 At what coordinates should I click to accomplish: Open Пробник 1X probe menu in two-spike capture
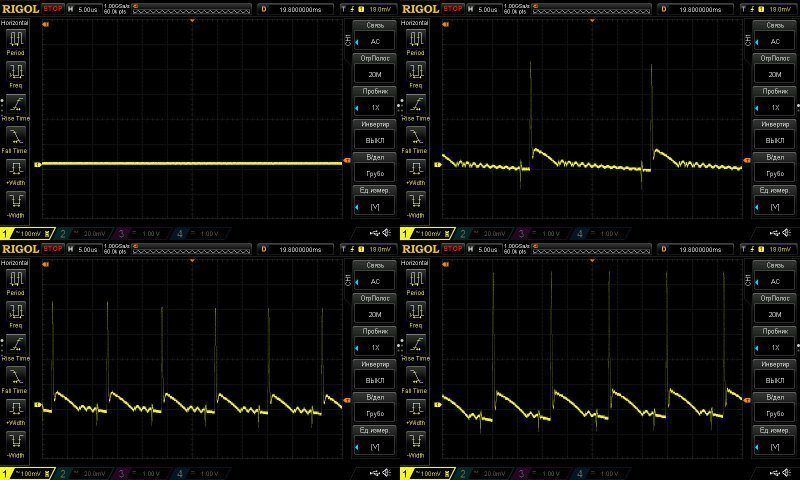click(x=775, y=102)
